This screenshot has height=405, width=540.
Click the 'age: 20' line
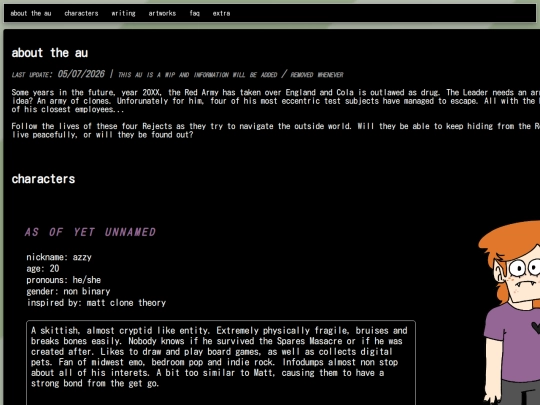point(43,269)
